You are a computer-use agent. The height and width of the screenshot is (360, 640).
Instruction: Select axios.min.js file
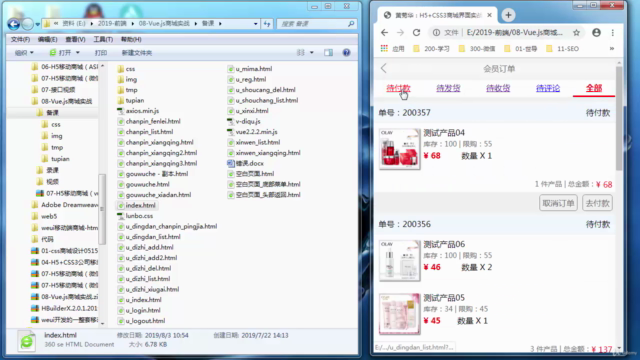(x=138, y=111)
